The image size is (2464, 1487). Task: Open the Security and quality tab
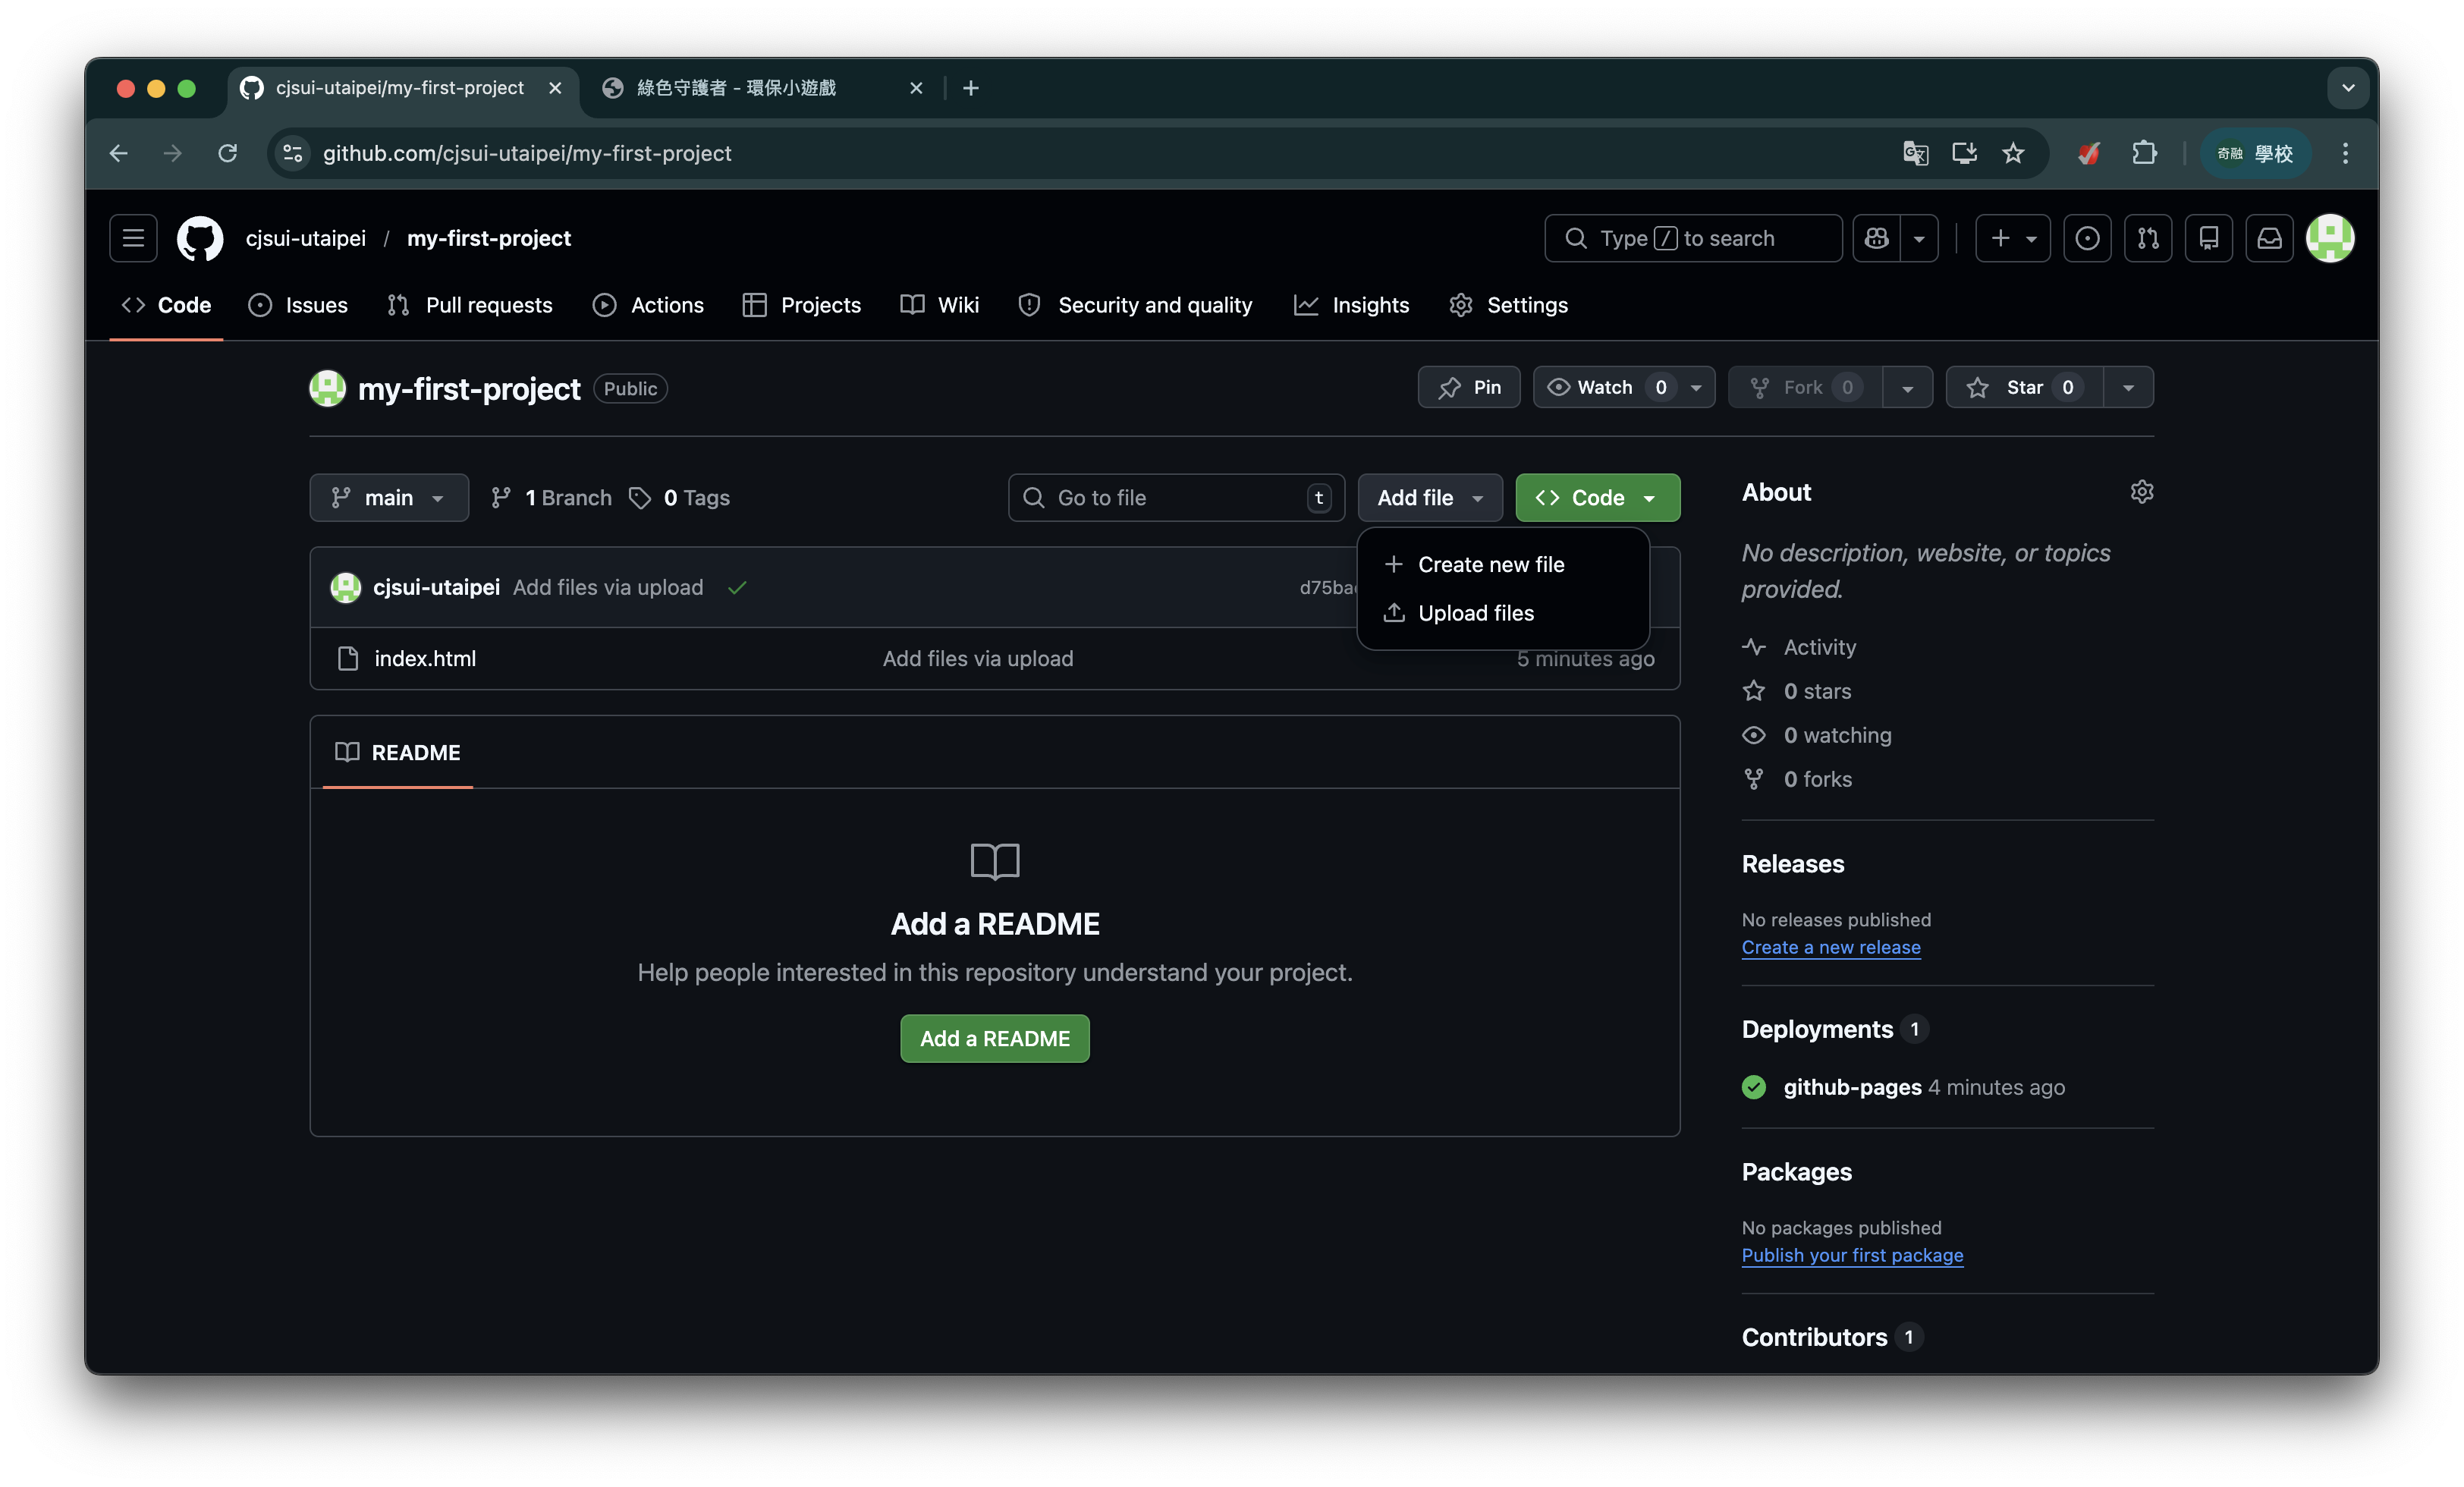pos(1135,305)
